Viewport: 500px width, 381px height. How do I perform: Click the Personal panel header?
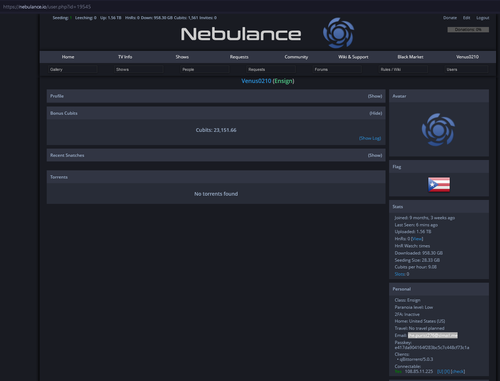439,289
